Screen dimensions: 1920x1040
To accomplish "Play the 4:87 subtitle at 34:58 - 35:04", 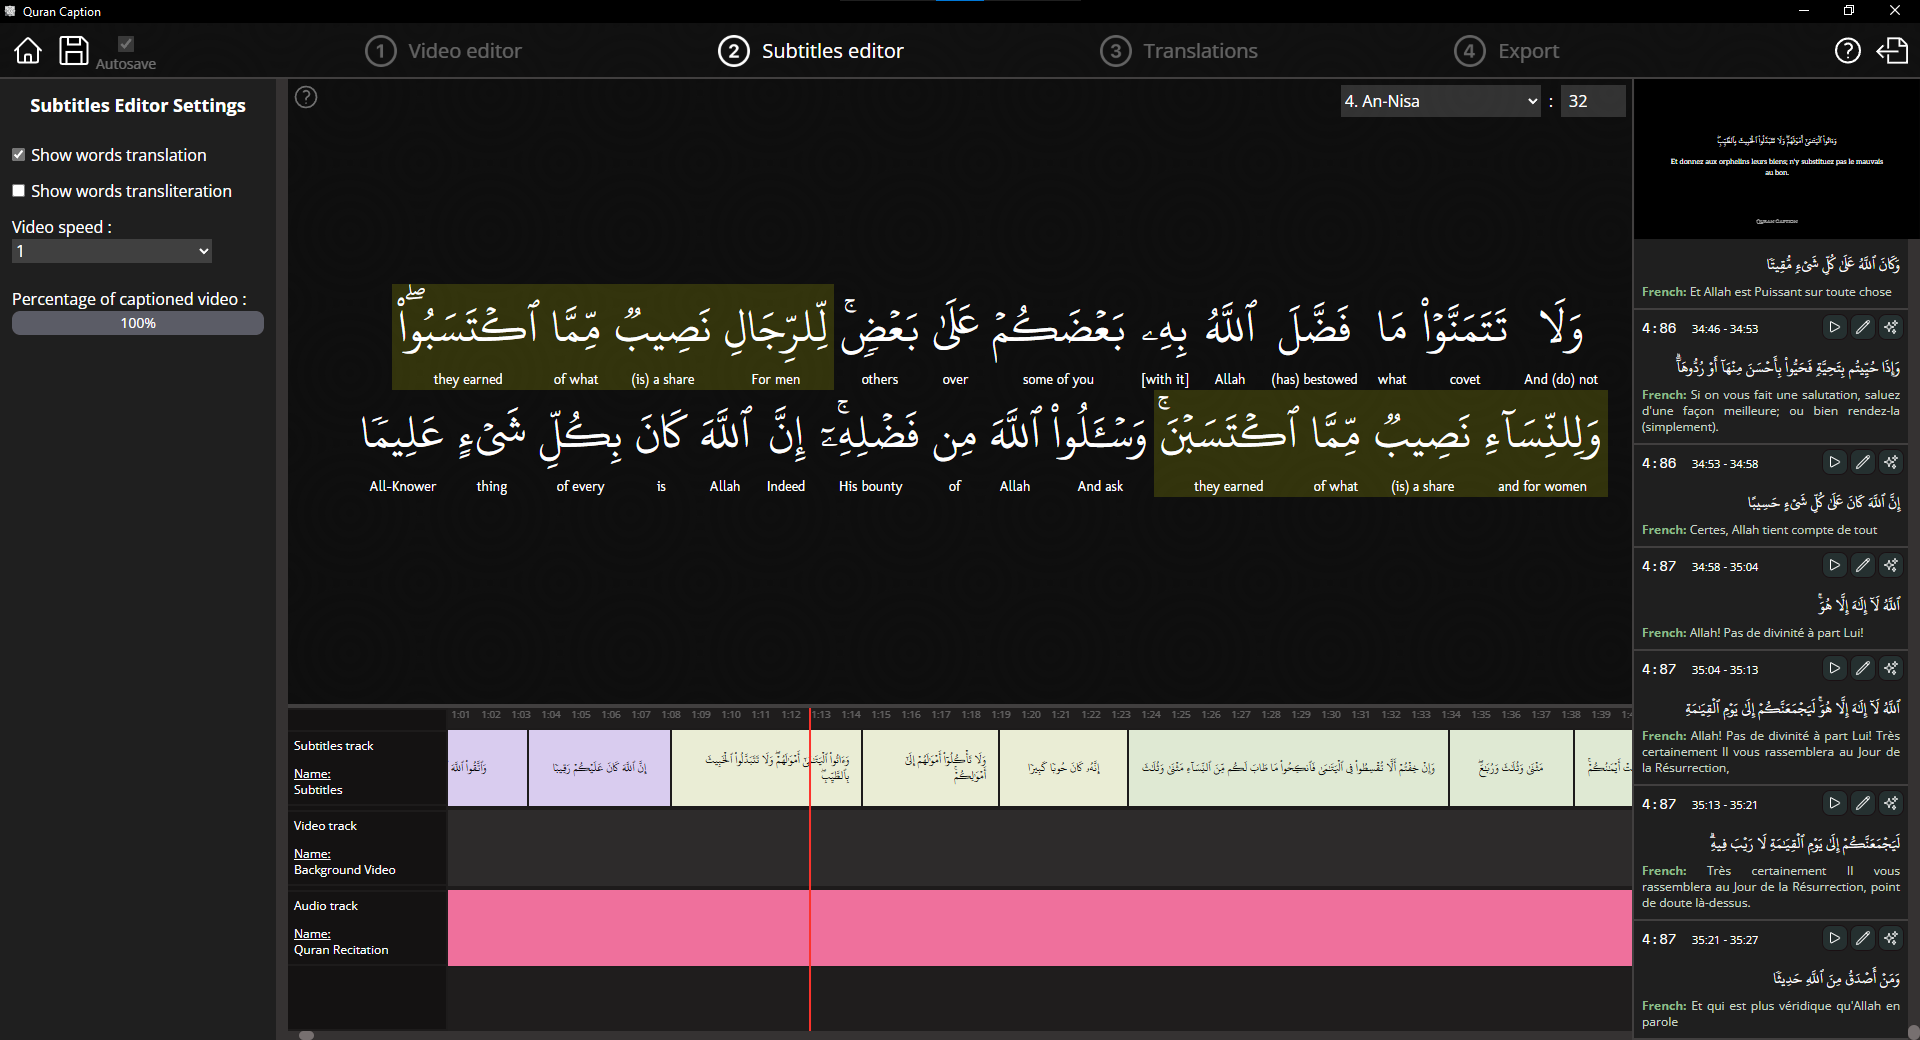I will [1834, 565].
